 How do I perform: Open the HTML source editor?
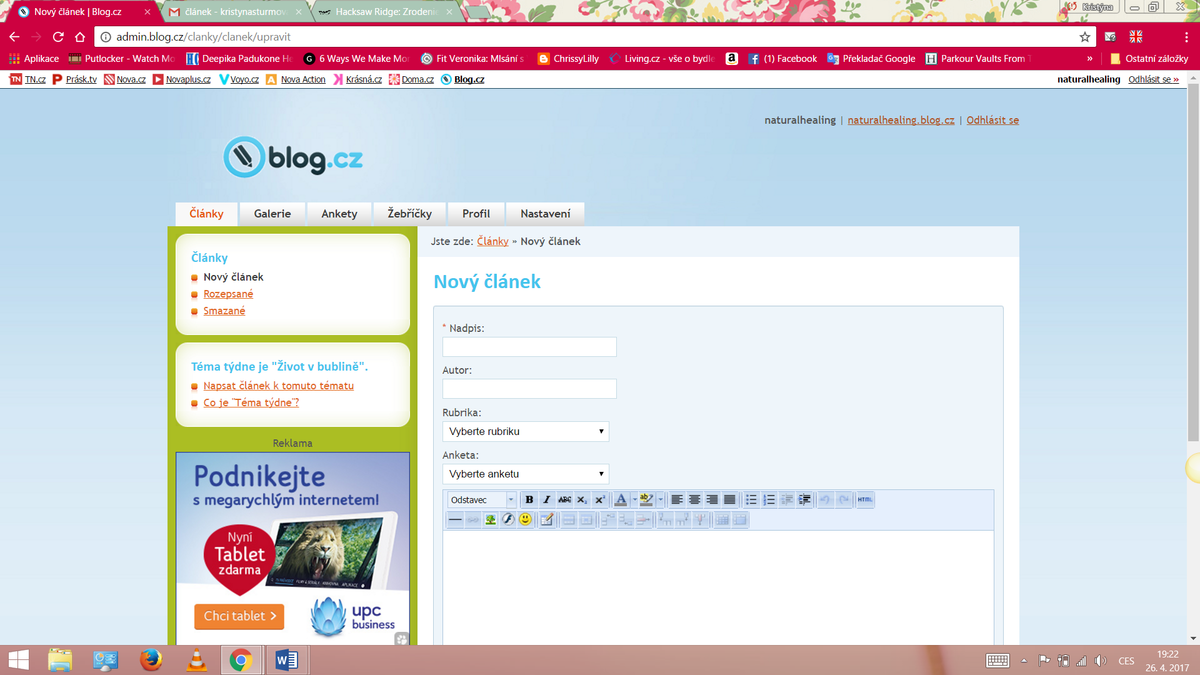point(865,500)
